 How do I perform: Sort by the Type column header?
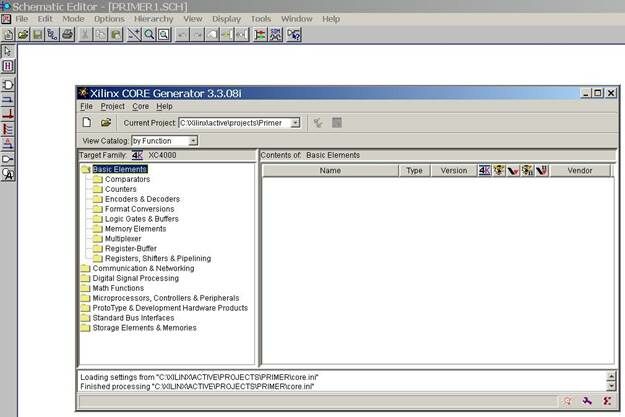[x=414, y=171]
